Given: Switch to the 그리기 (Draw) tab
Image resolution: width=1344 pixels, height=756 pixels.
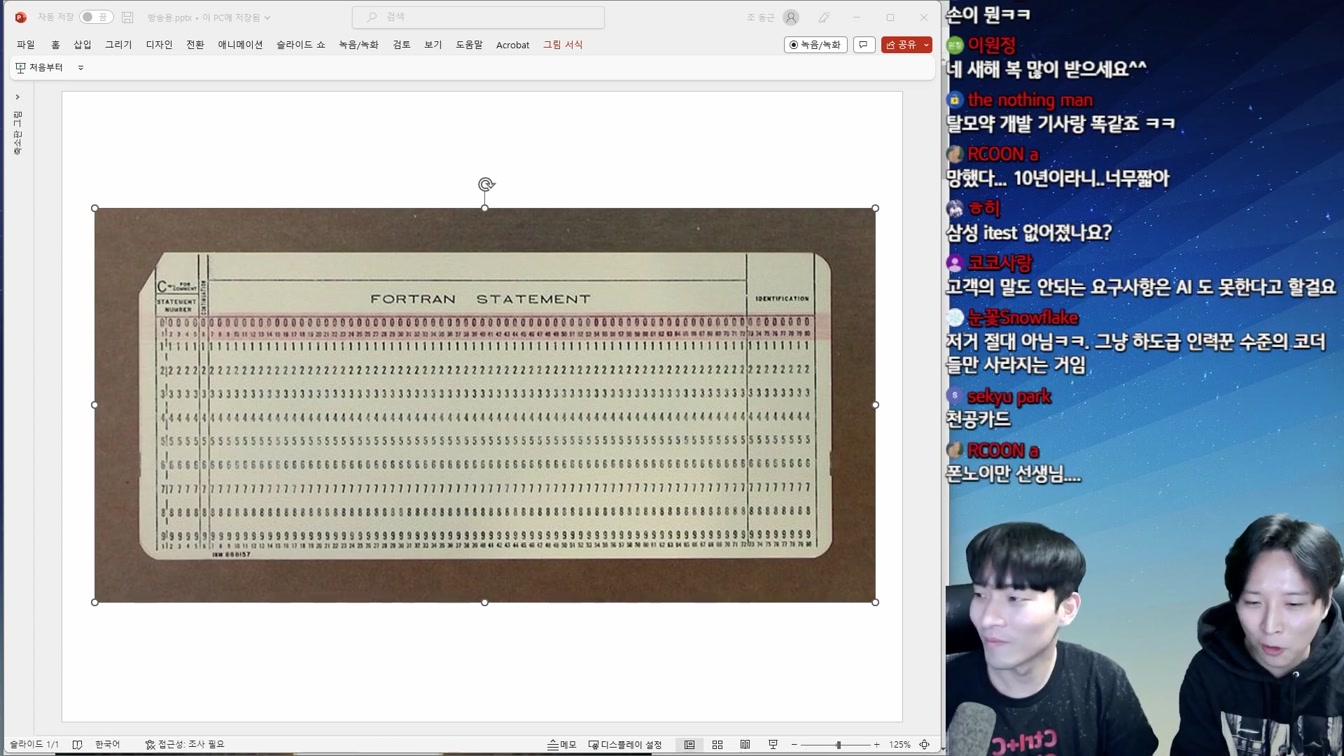Looking at the screenshot, I should (x=118, y=45).
